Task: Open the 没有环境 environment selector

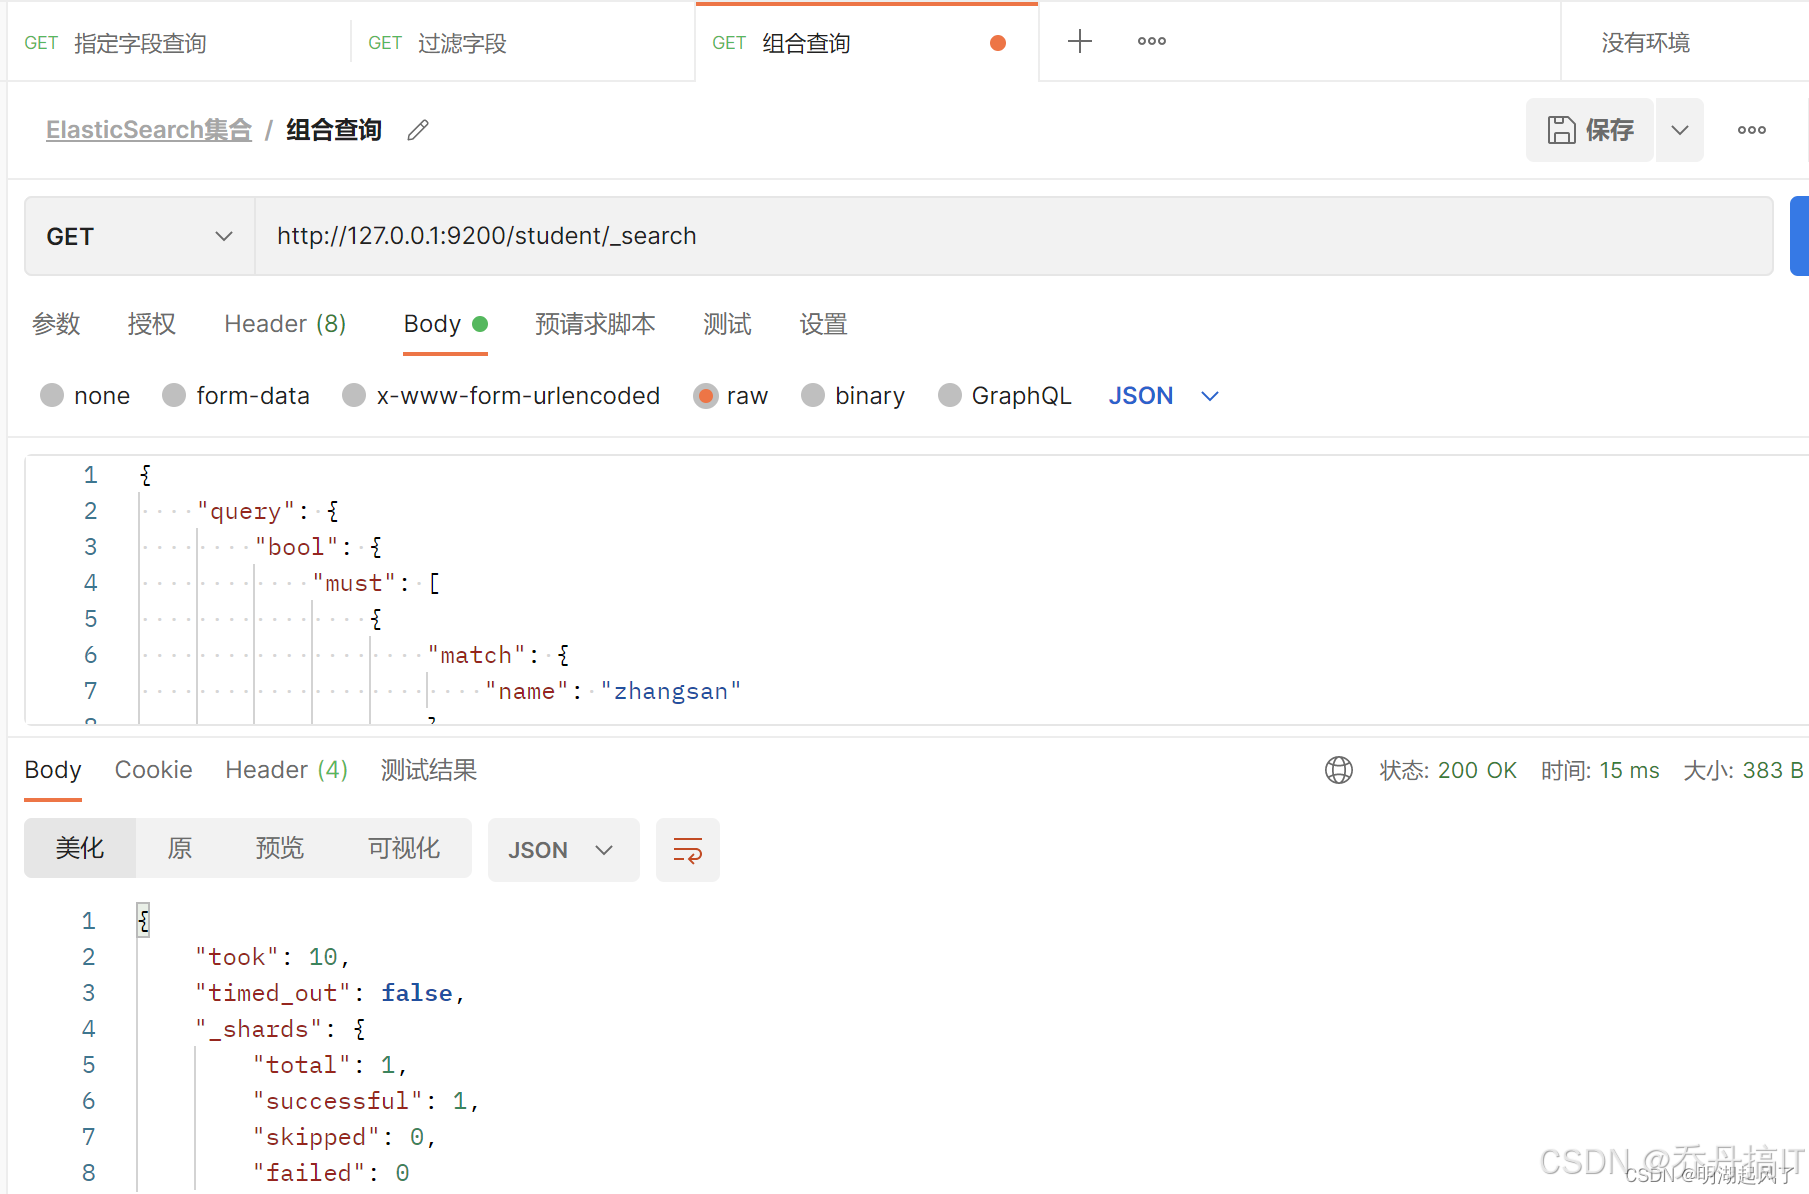Action: click(1646, 43)
